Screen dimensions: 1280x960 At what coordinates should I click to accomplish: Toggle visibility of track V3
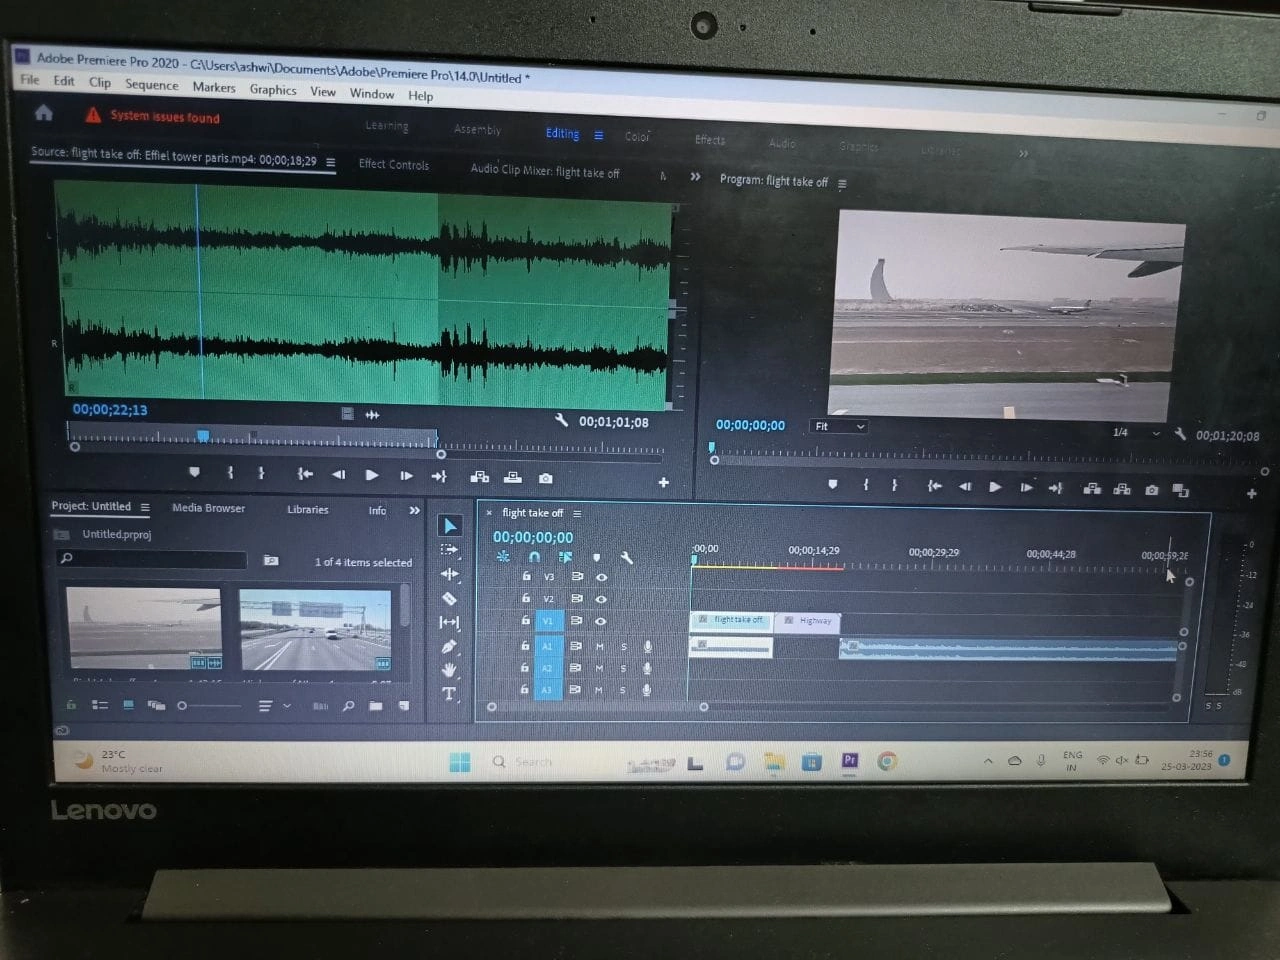pos(601,577)
